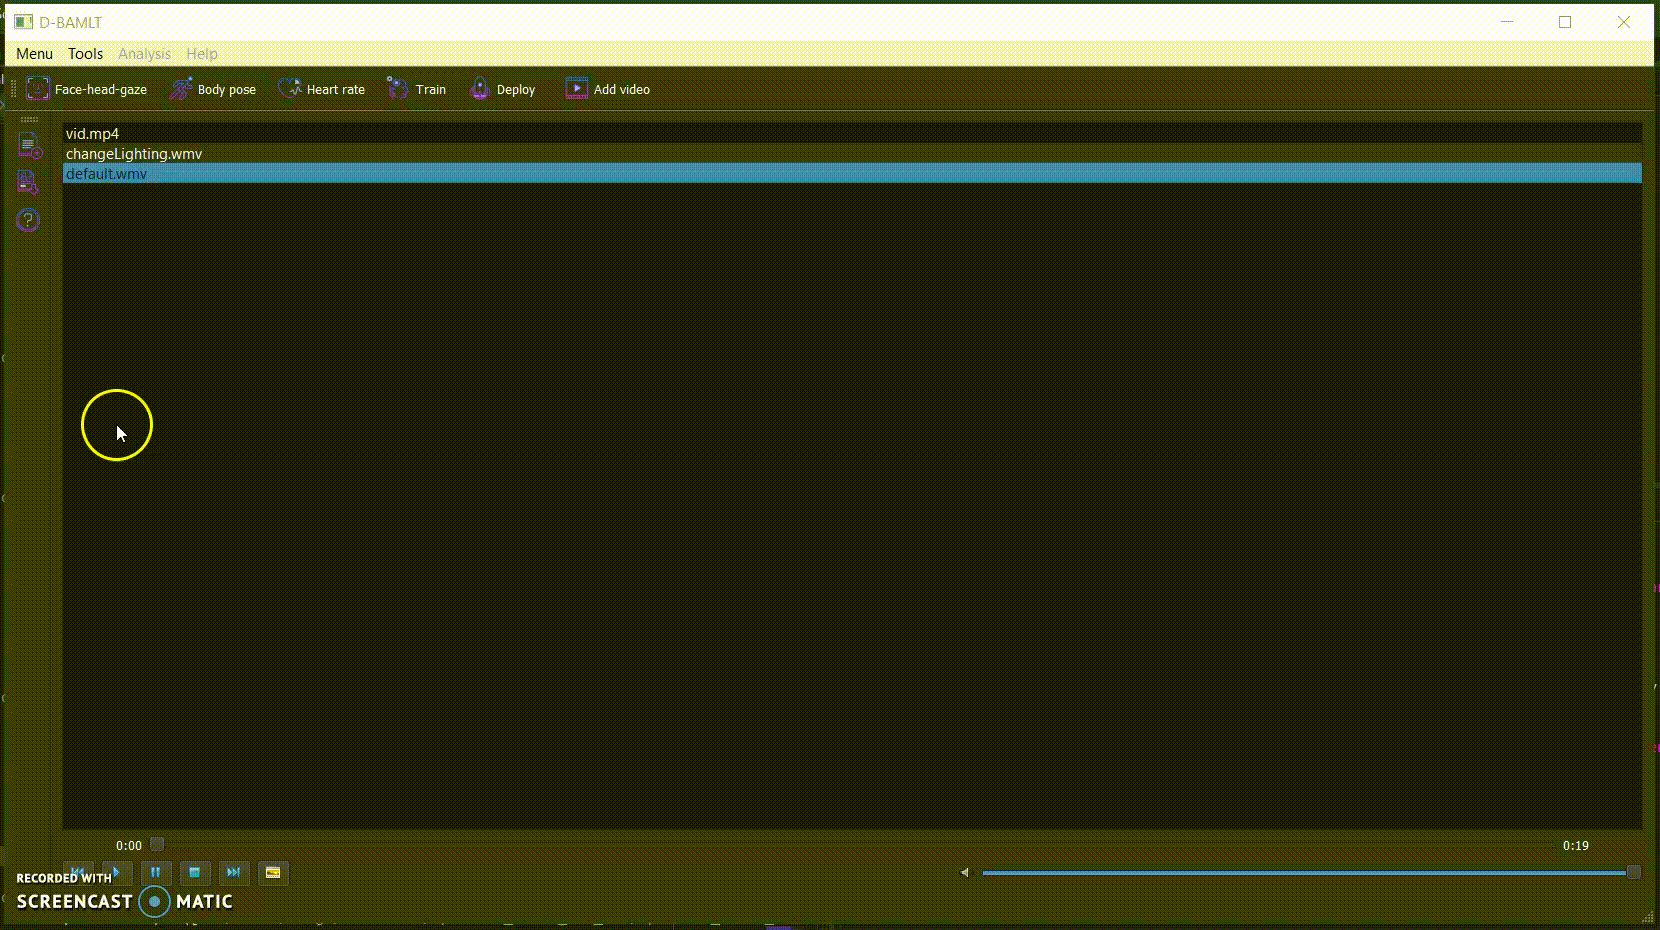Stop video playback
The image size is (1660, 930).
click(x=195, y=873)
